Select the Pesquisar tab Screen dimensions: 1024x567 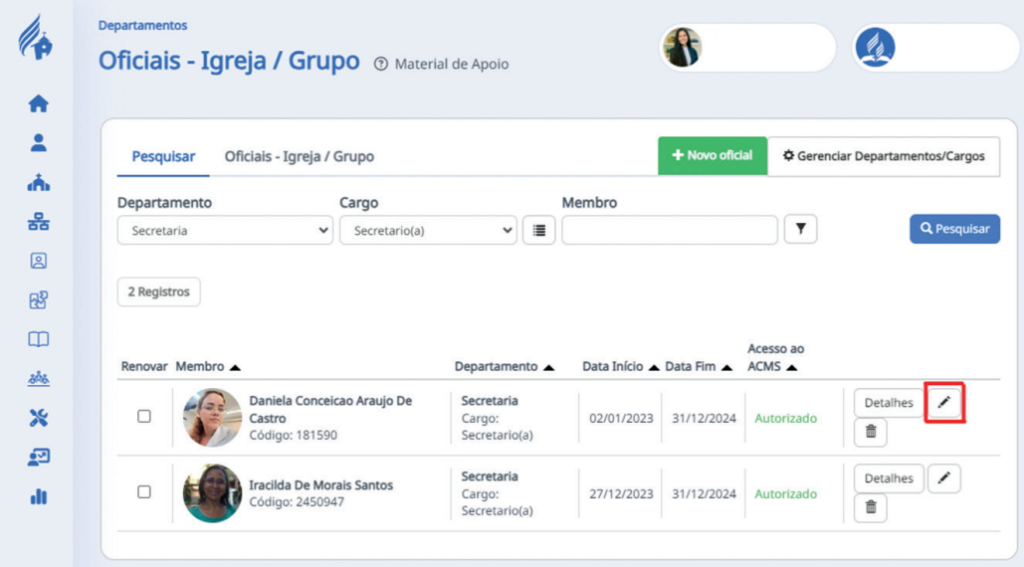(x=163, y=156)
